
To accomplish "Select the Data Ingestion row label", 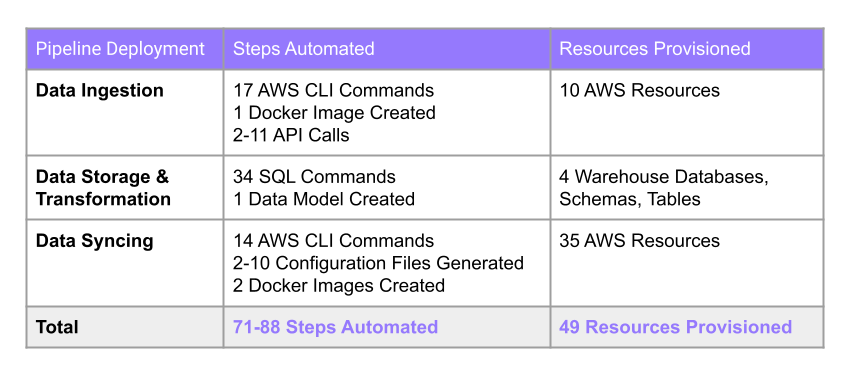I will coord(99,90).
